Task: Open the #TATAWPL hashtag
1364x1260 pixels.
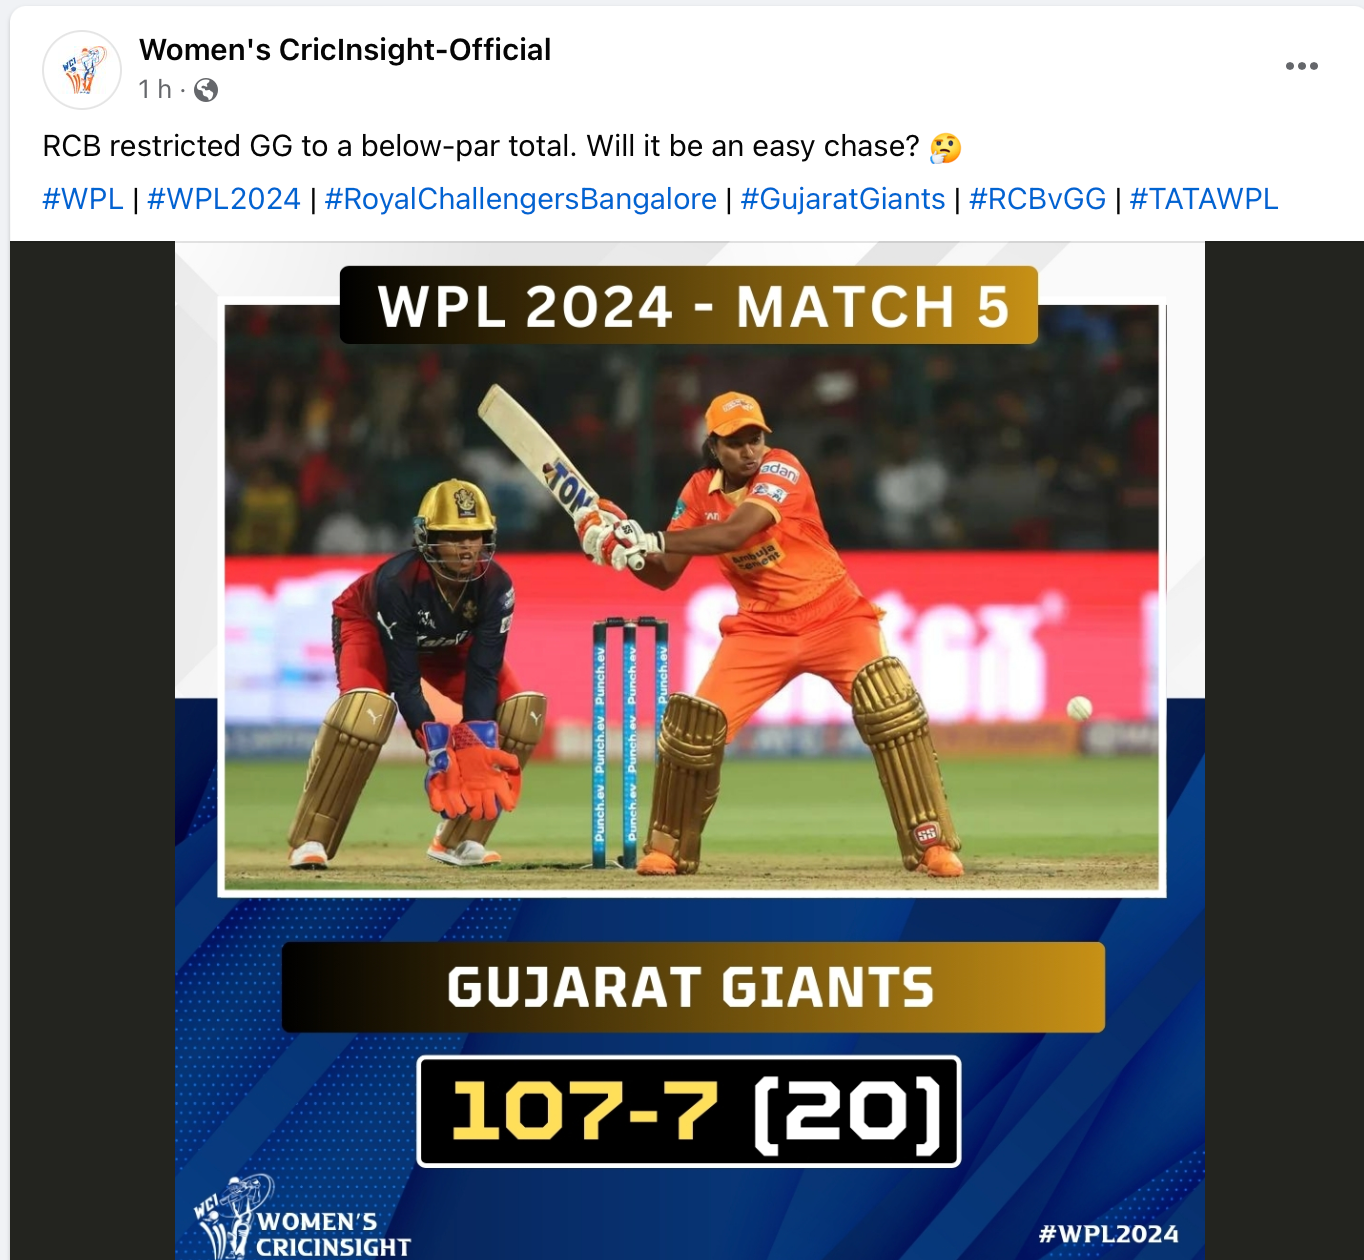Action: pos(1204,199)
